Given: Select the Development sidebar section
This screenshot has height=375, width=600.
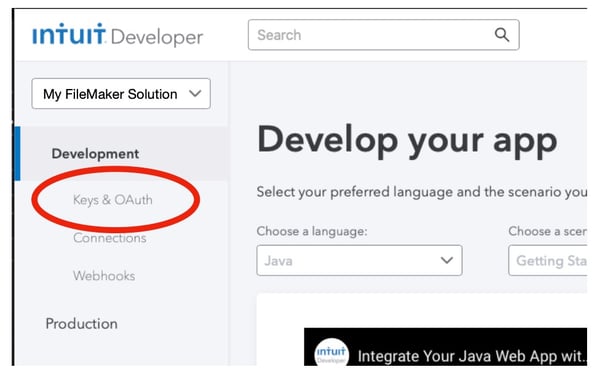Looking at the screenshot, I should 122,153.
